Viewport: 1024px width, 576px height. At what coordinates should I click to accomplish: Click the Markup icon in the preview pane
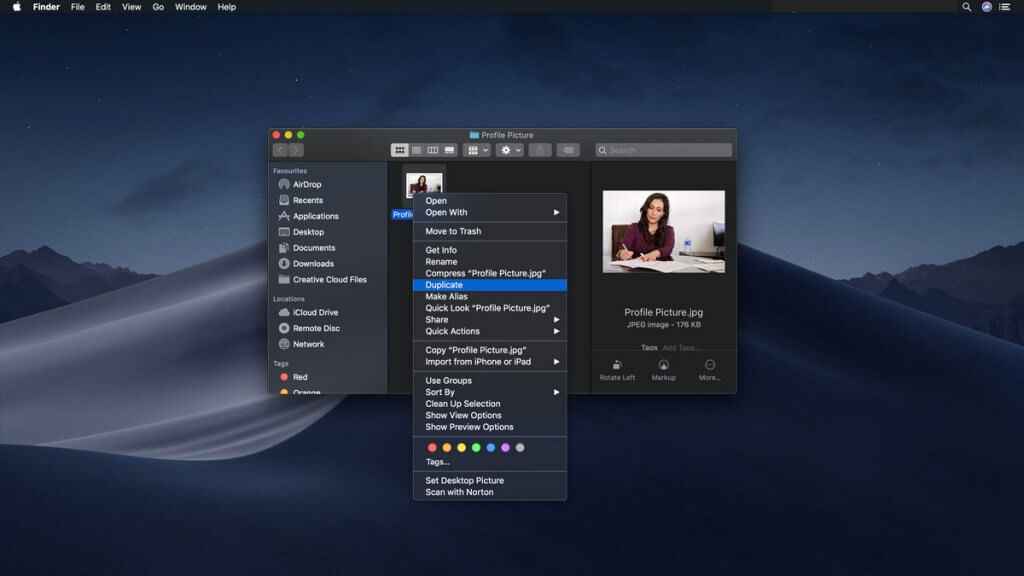click(663, 365)
